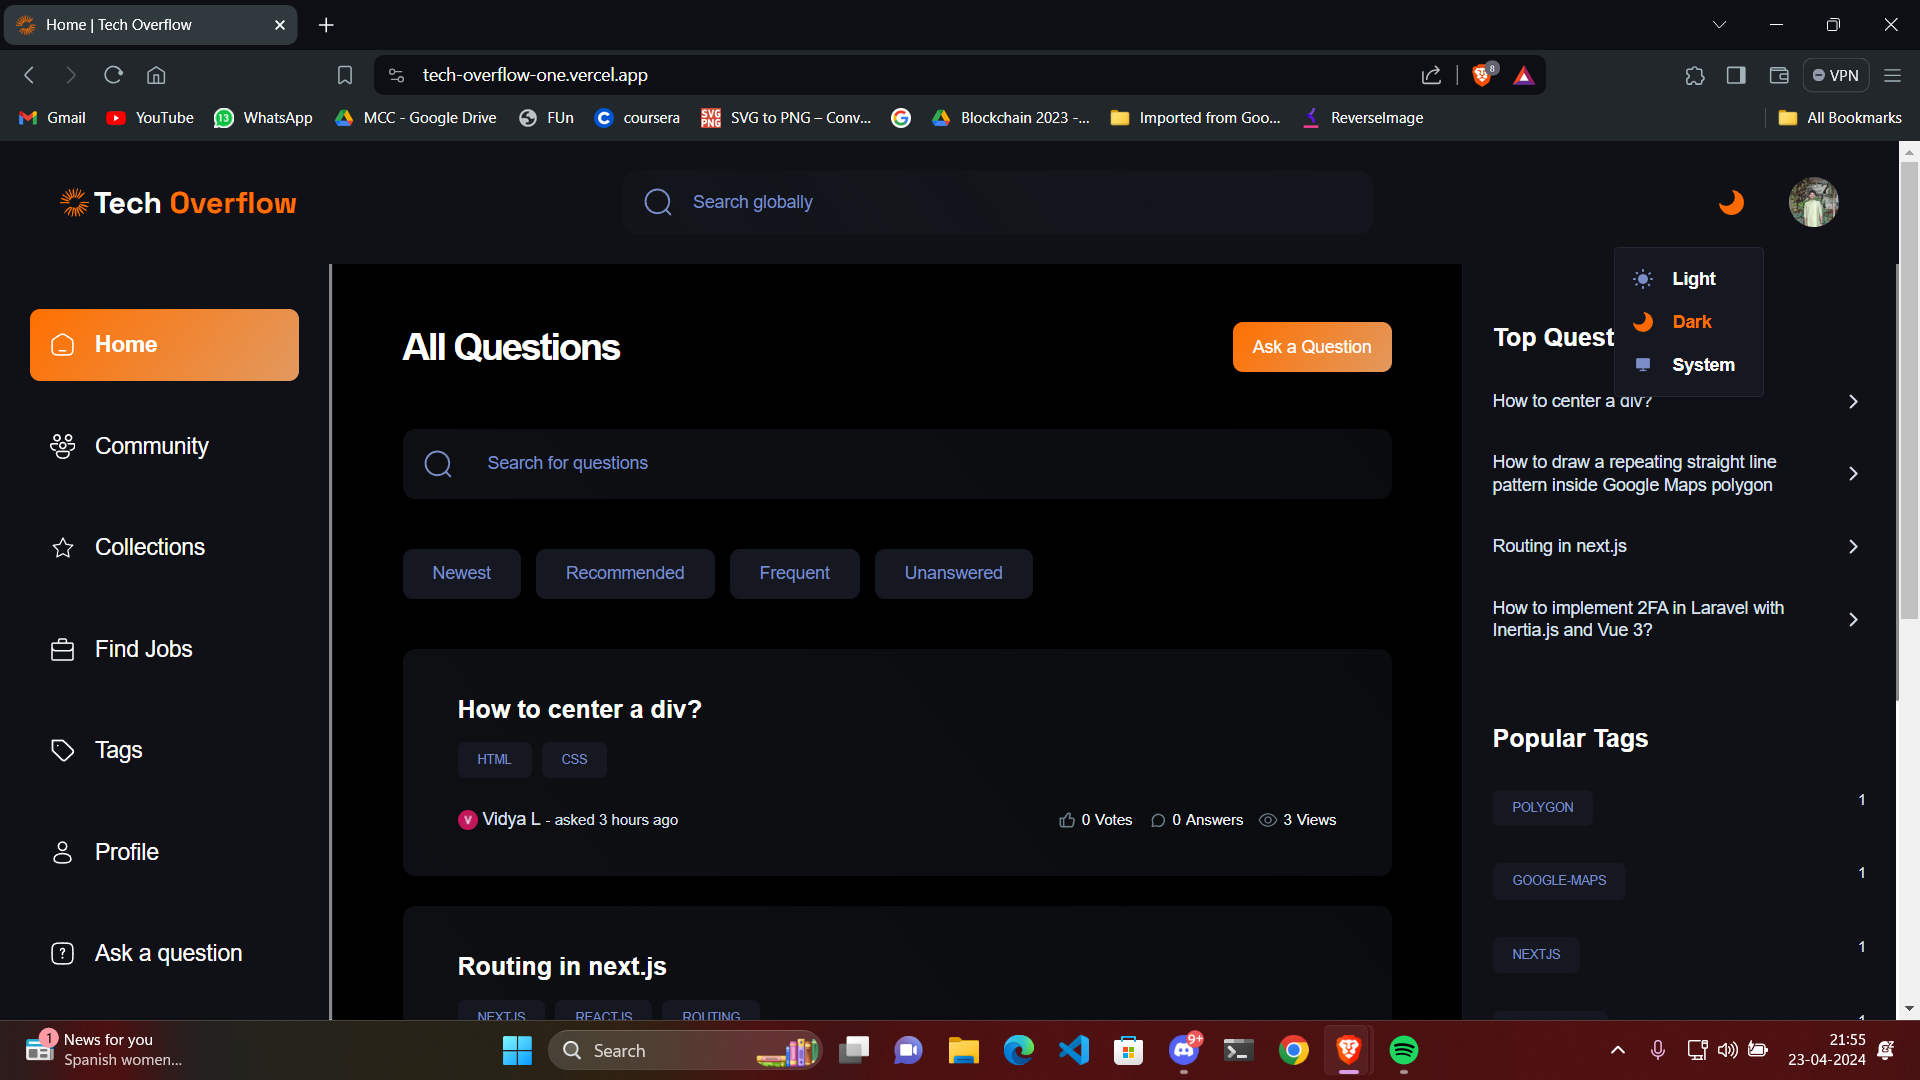Go to Collections star item

point(149,547)
